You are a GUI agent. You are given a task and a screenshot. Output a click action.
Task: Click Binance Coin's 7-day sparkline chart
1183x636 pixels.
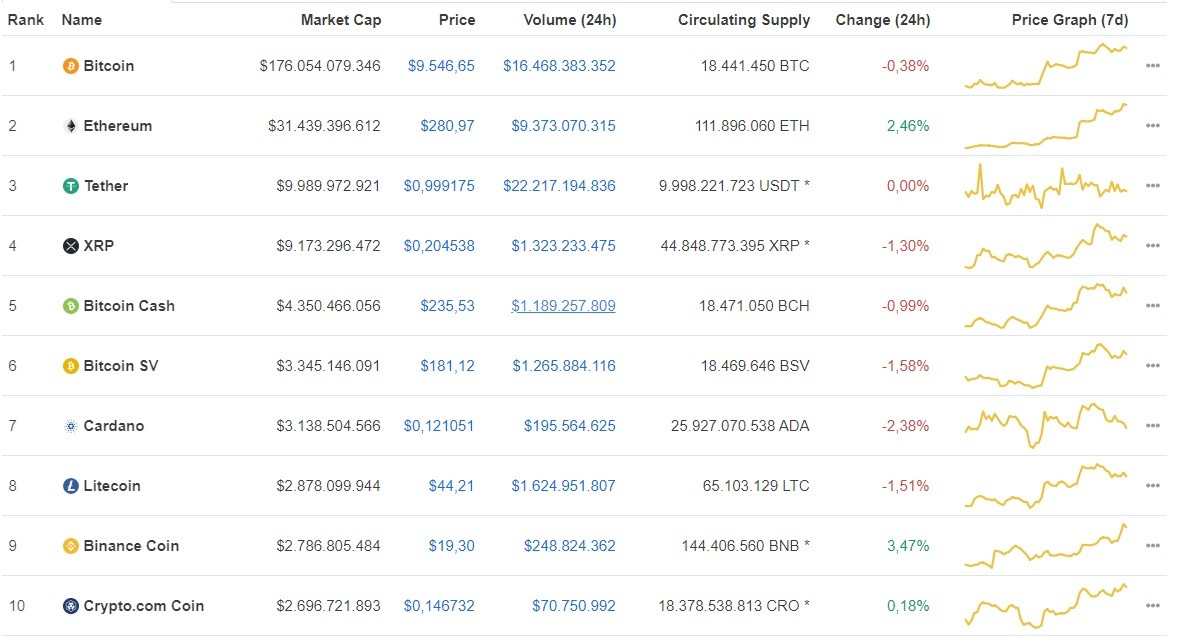pyautogui.click(x=1045, y=546)
